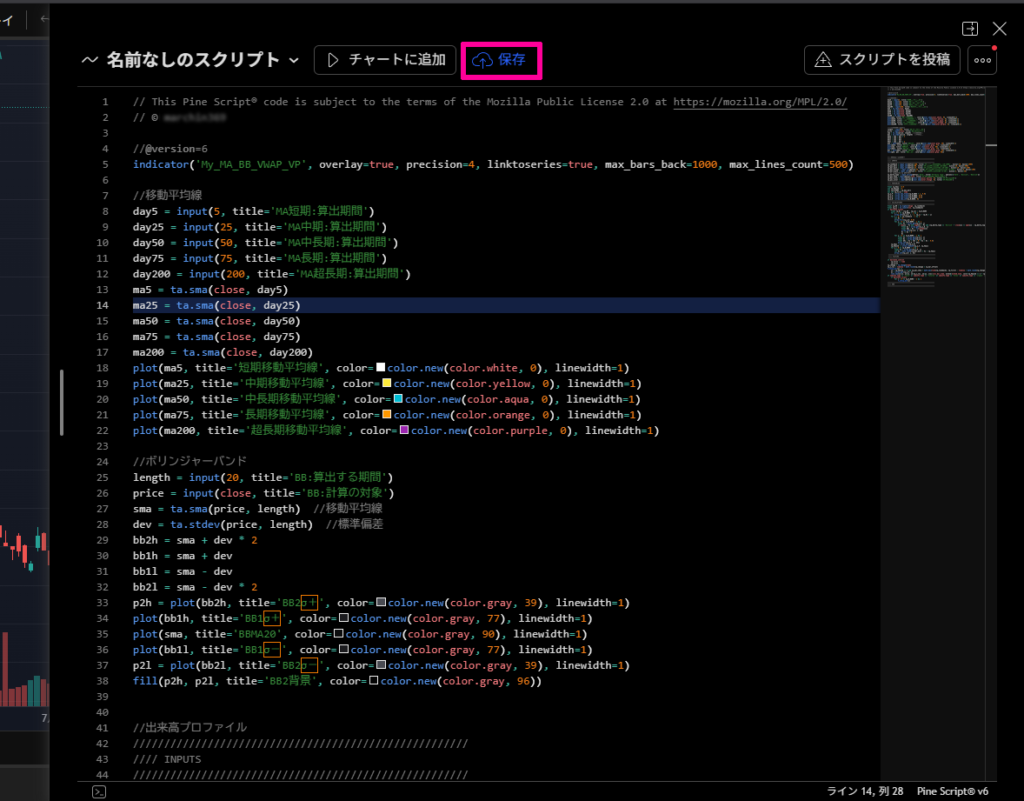
Task: Open the mozilla.org MPL 2.0 license link
Action: point(760,102)
